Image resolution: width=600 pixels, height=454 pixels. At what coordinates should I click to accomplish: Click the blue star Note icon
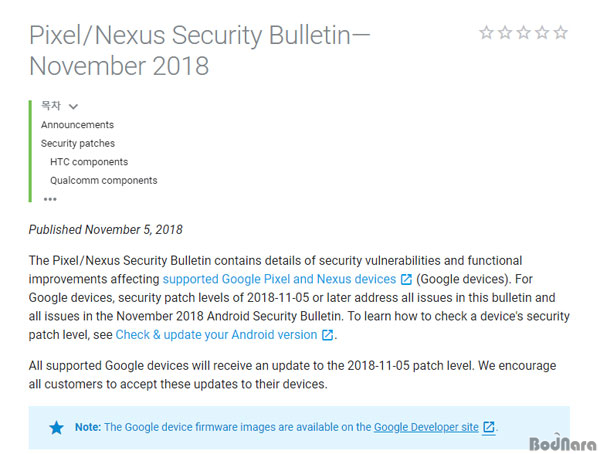click(x=57, y=427)
